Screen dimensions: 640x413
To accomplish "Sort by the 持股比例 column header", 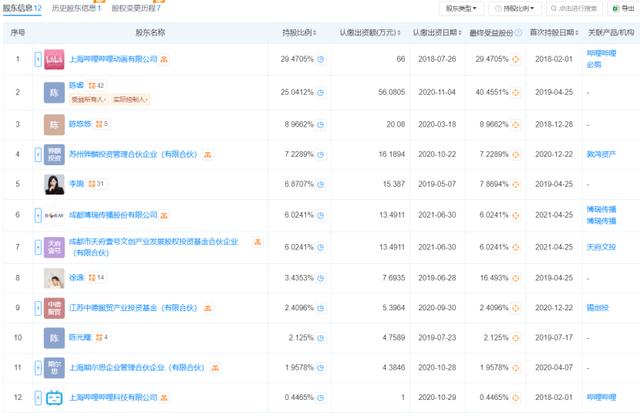I will click(x=299, y=33).
